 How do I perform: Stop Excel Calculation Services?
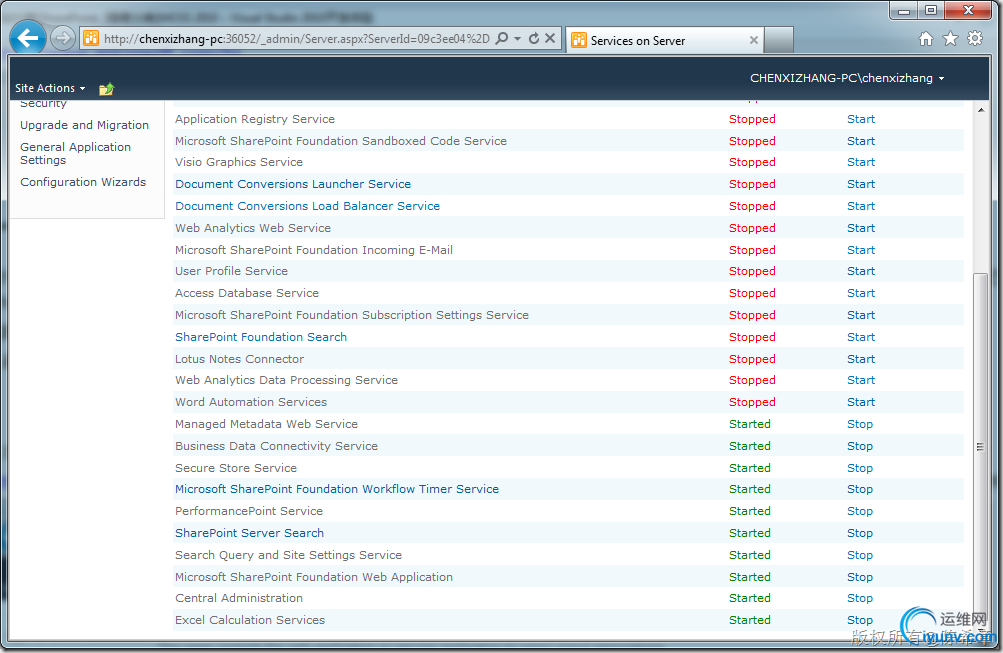click(x=860, y=620)
